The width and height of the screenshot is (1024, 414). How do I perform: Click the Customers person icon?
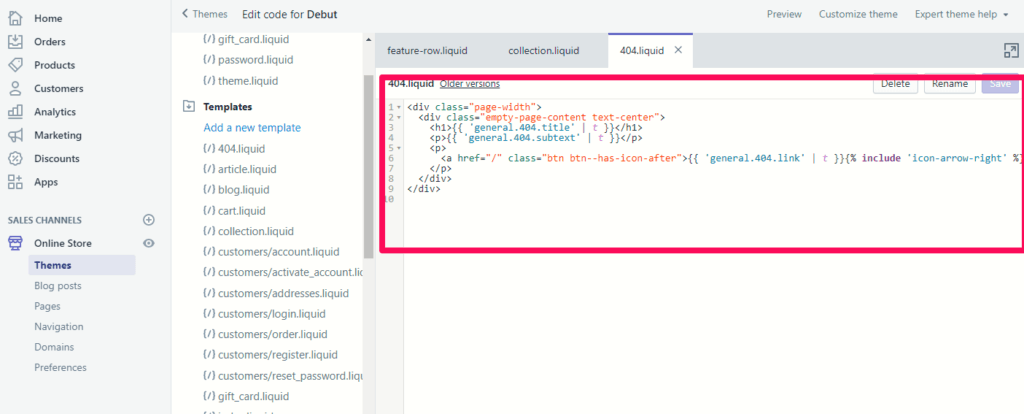[15, 88]
